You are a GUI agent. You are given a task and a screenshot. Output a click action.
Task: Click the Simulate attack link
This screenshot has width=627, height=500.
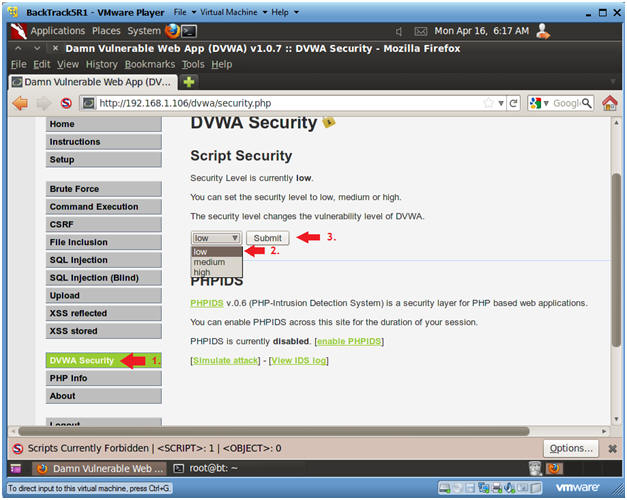click(x=226, y=360)
